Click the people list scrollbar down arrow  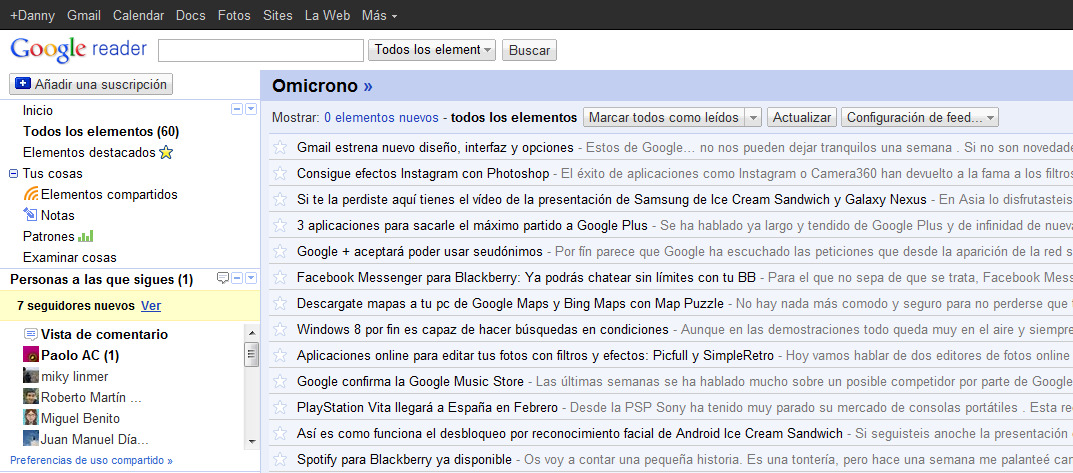pyautogui.click(x=251, y=442)
